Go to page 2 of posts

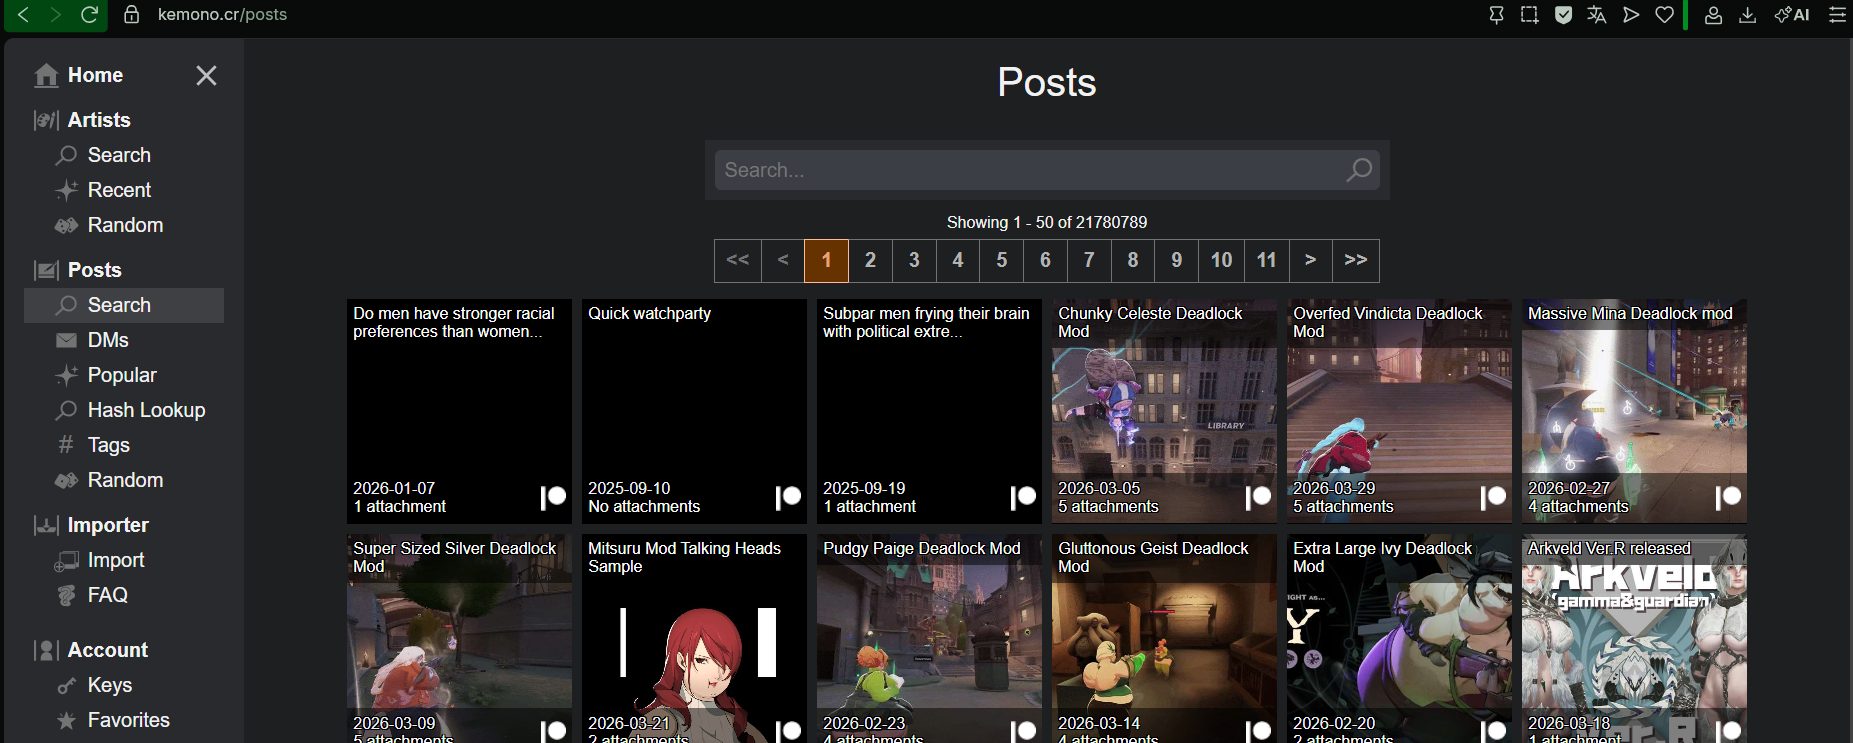[871, 261]
